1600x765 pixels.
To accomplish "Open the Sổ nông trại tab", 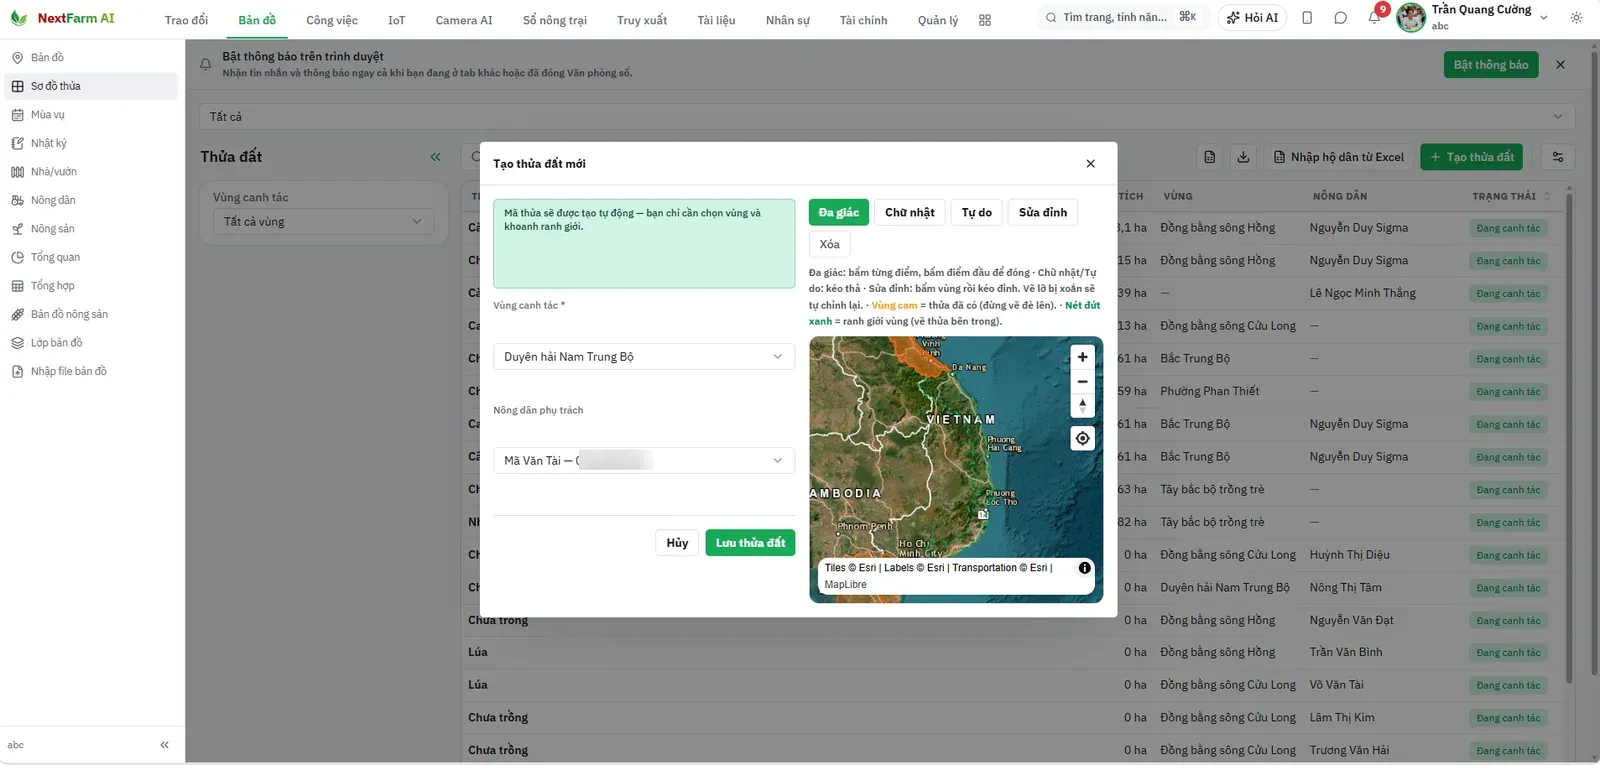I will pyautogui.click(x=555, y=20).
